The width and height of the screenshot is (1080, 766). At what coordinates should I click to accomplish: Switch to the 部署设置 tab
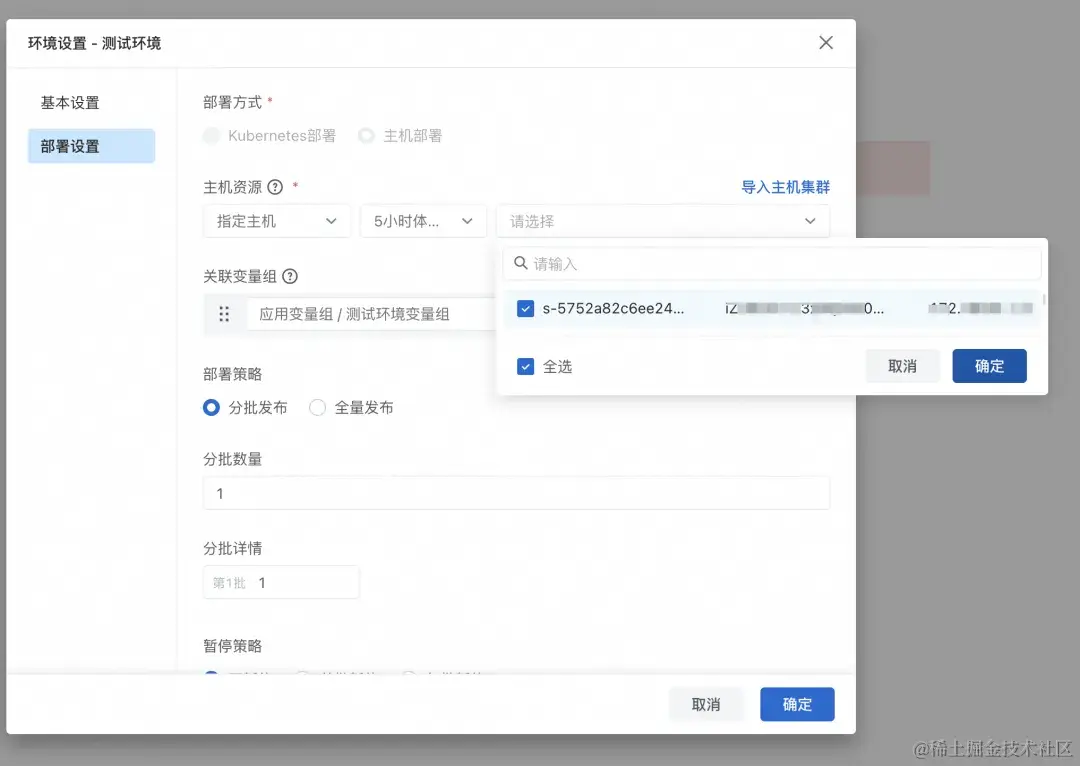coord(71,146)
